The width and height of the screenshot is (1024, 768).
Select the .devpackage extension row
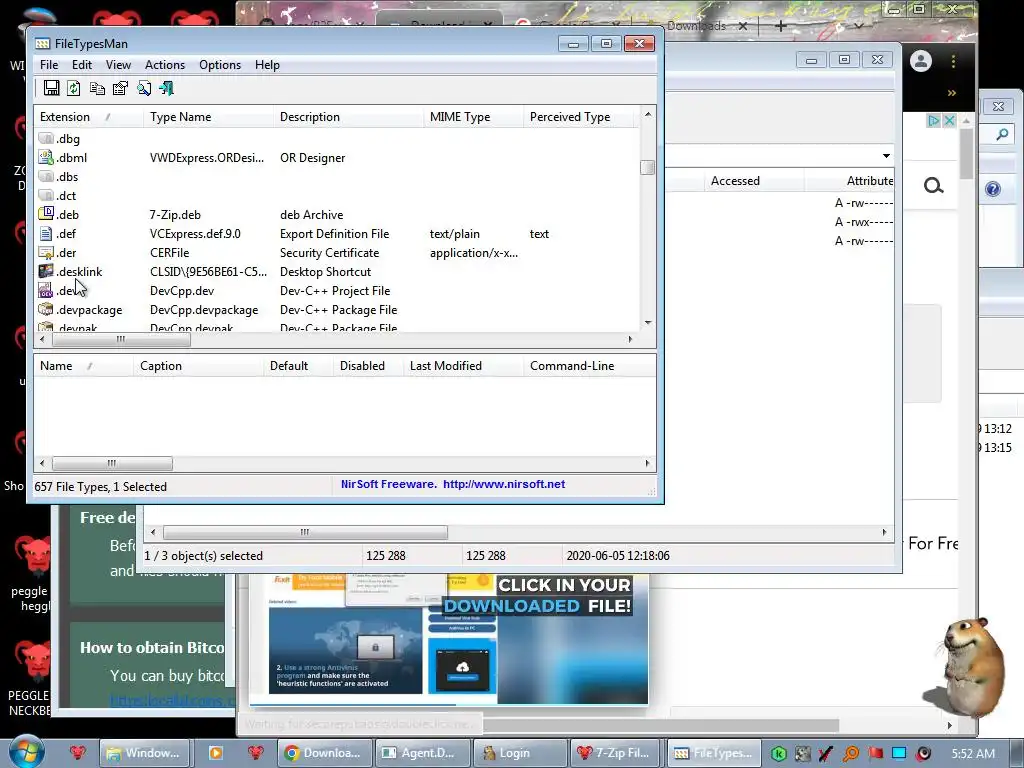337,310
